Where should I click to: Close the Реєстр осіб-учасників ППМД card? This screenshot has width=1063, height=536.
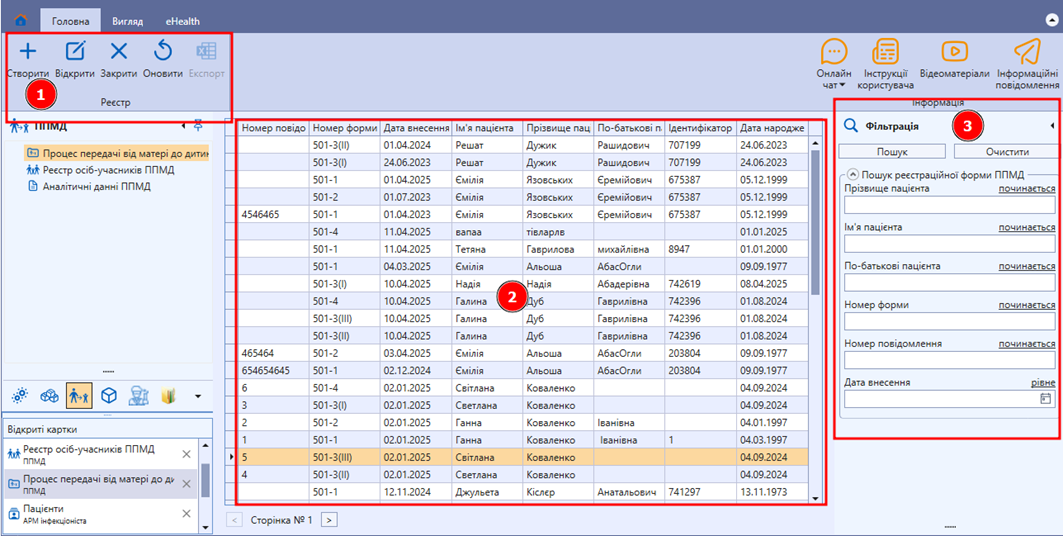tap(186, 454)
